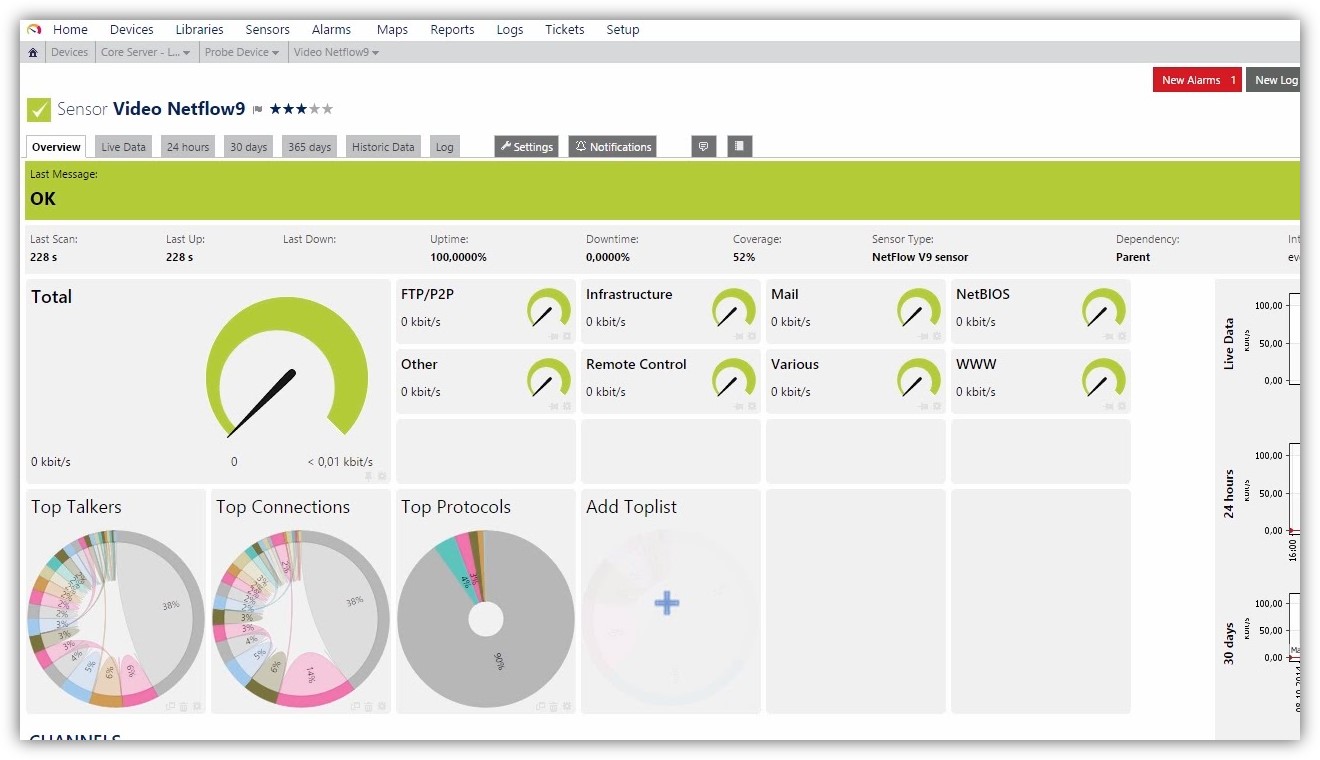The width and height of the screenshot is (1320, 760).
Task: Click the green sensor status checkmark
Action: coord(39,109)
